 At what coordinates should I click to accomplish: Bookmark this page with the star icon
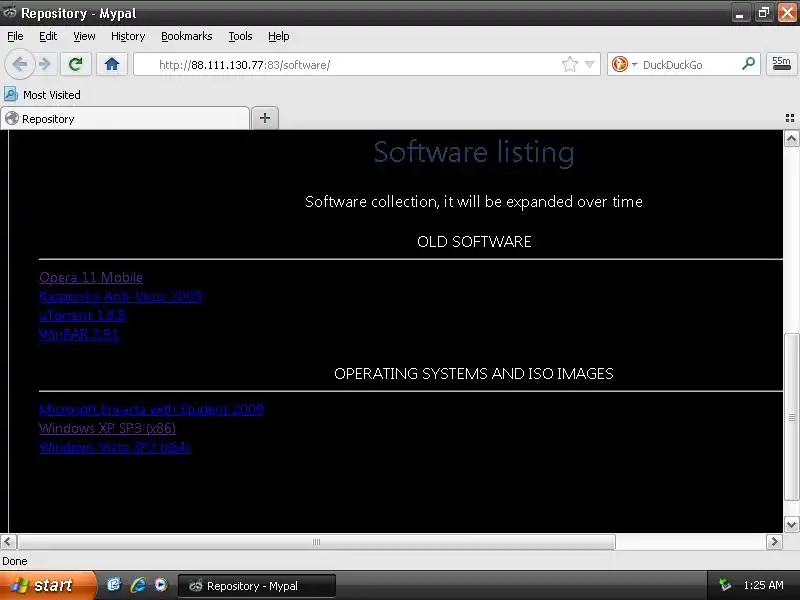(569, 64)
